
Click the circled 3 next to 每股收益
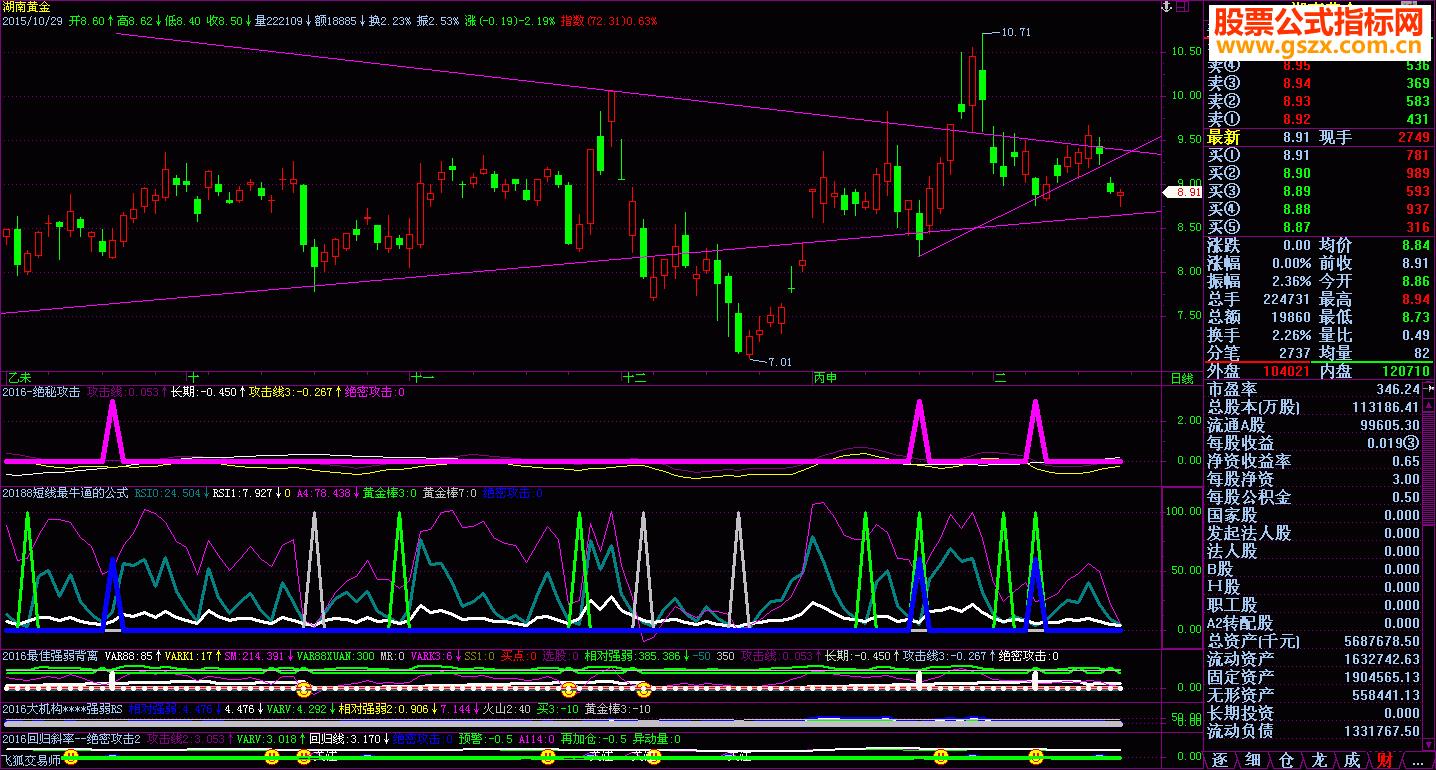click(1411, 443)
